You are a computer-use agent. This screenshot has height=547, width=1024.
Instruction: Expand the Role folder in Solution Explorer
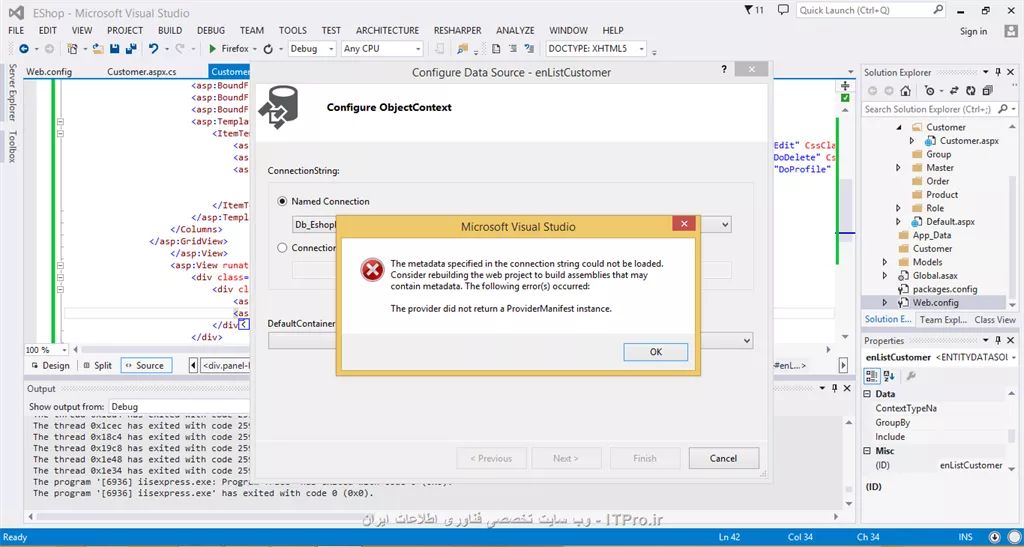(x=899, y=208)
